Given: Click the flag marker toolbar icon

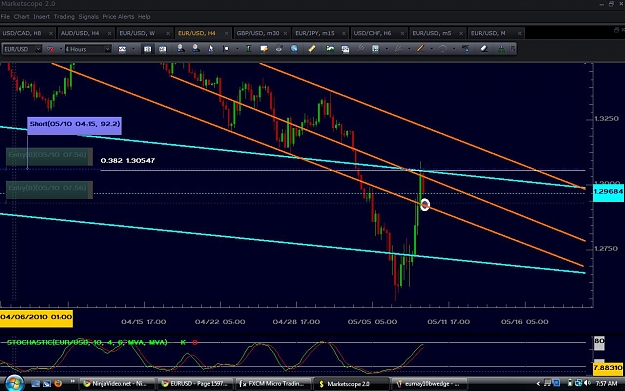Looking at the screenshot, I should (x=226, y=49).
